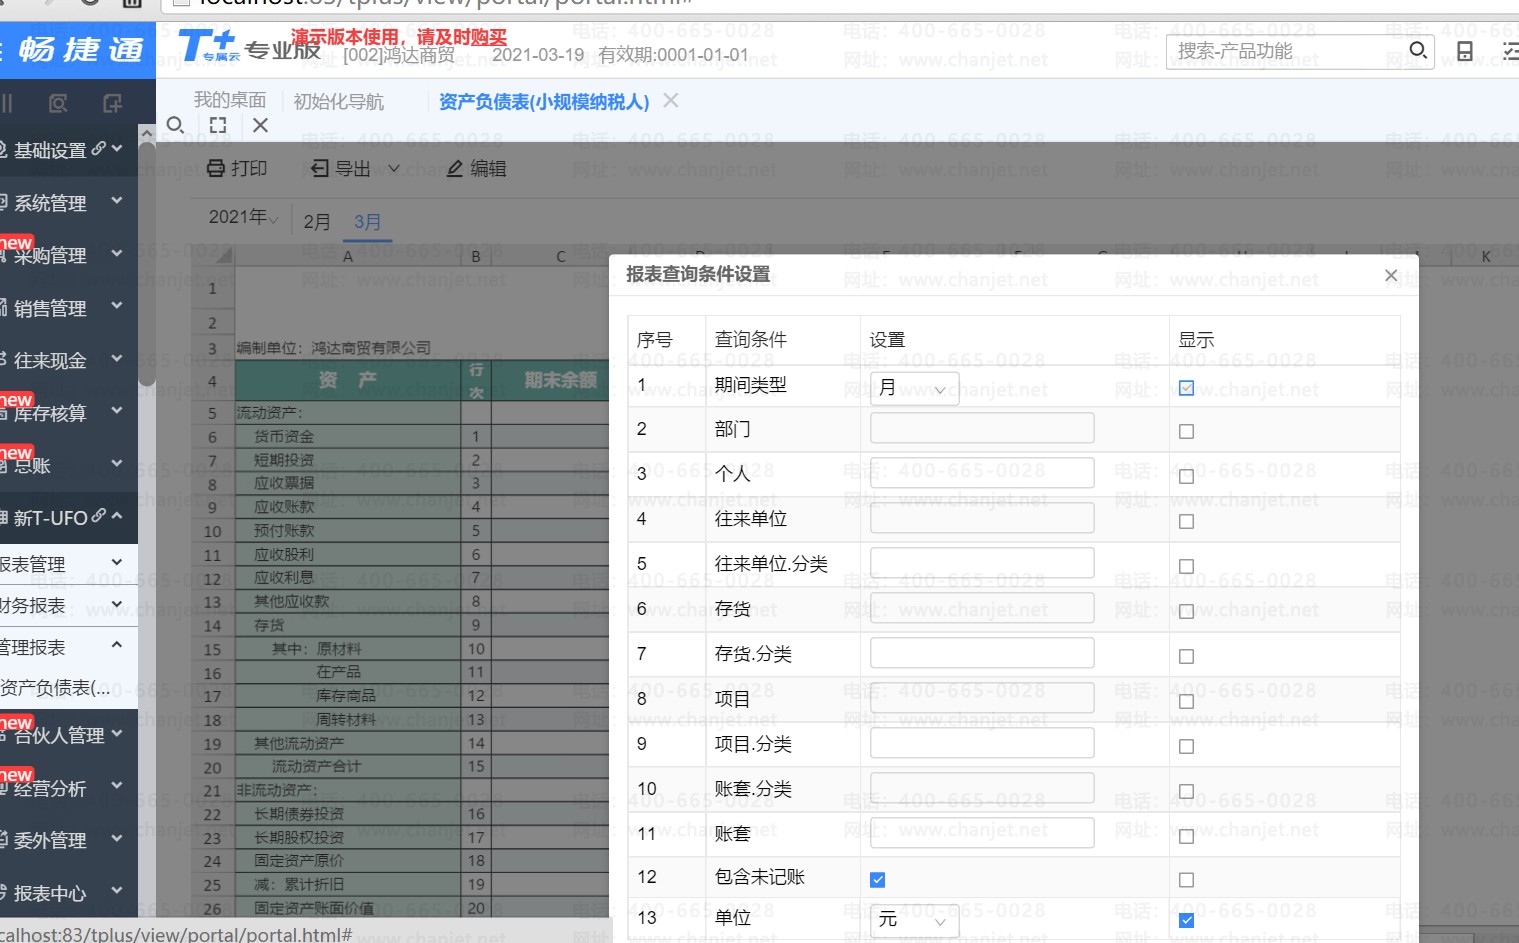
Task: Open the 单位 元 dropdown
Action: (x=914, y=920)
